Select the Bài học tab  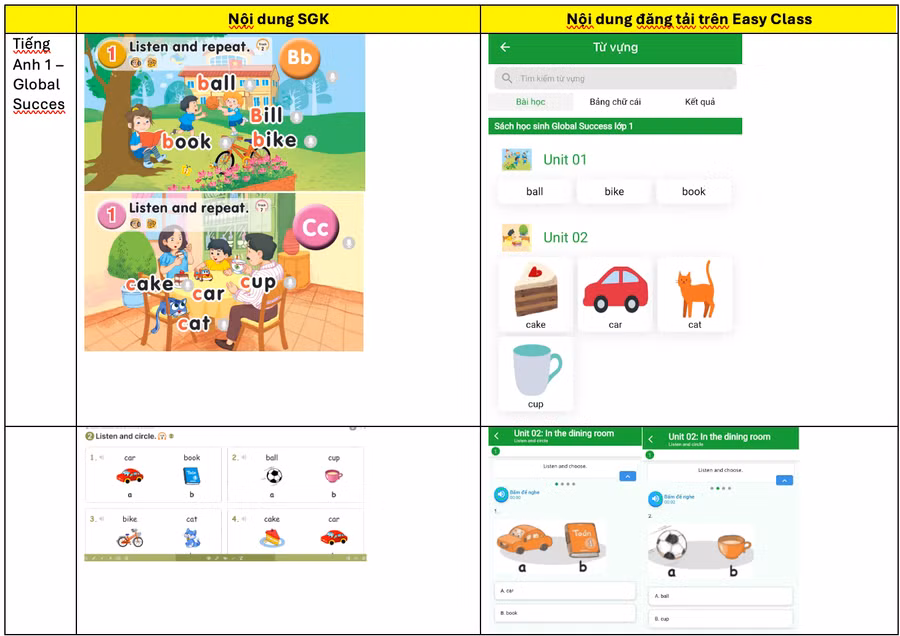(530, 102)
